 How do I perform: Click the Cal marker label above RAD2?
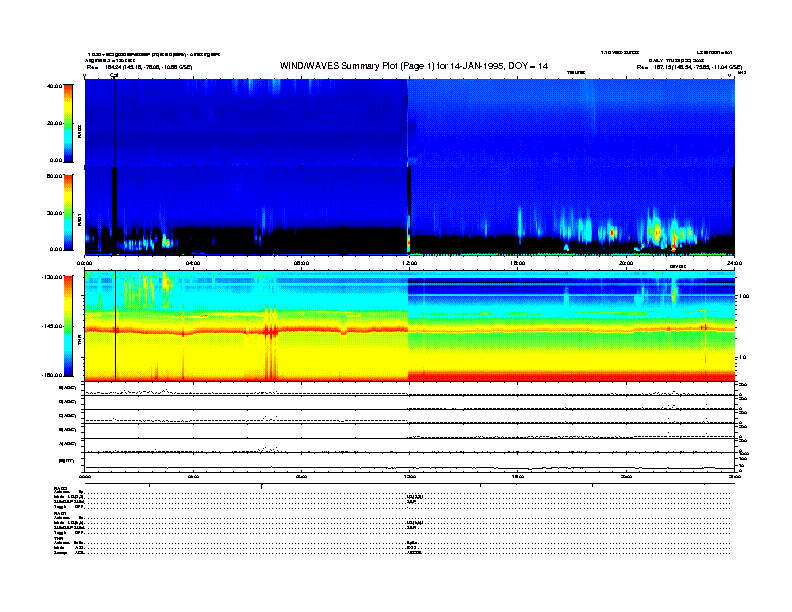coord(114,75)
